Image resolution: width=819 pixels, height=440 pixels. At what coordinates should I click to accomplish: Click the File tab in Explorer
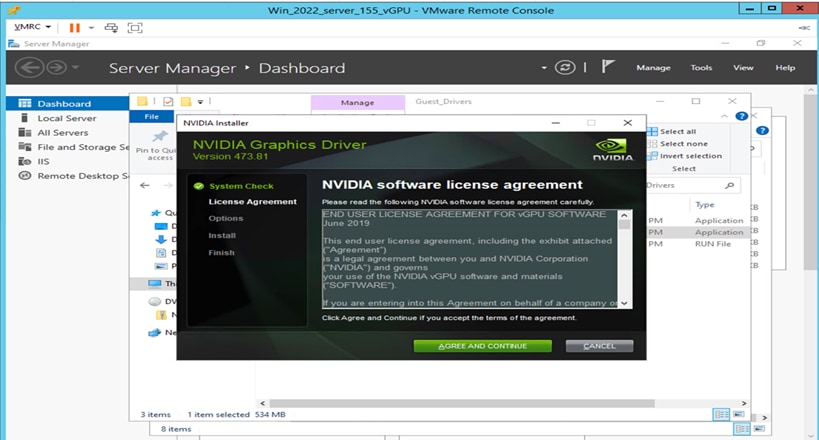tap(151, 117)
